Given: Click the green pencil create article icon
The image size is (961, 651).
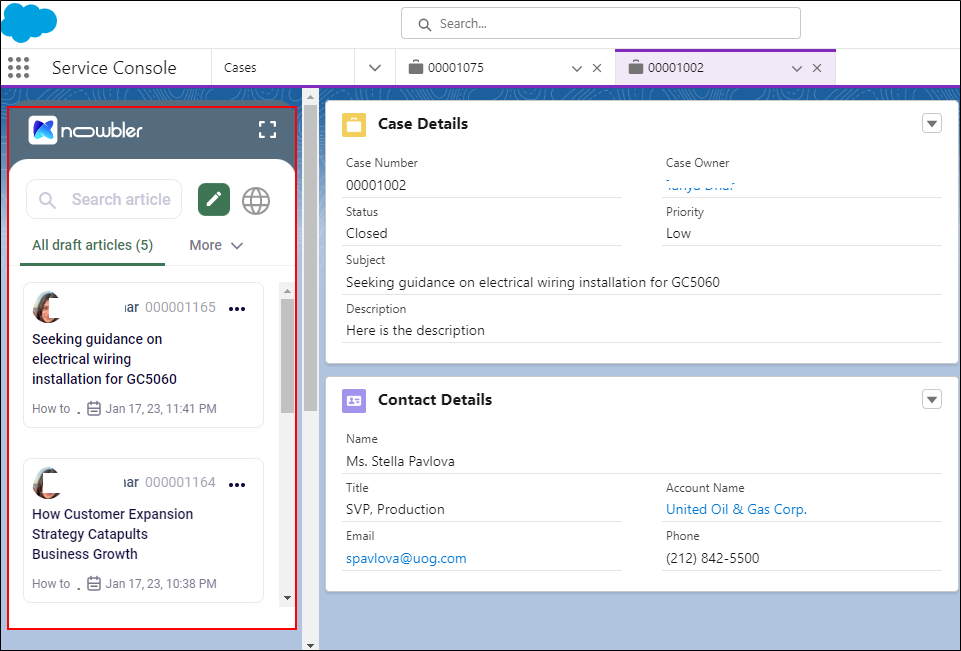Looking at the screenshot, I should tap(214, 200).
